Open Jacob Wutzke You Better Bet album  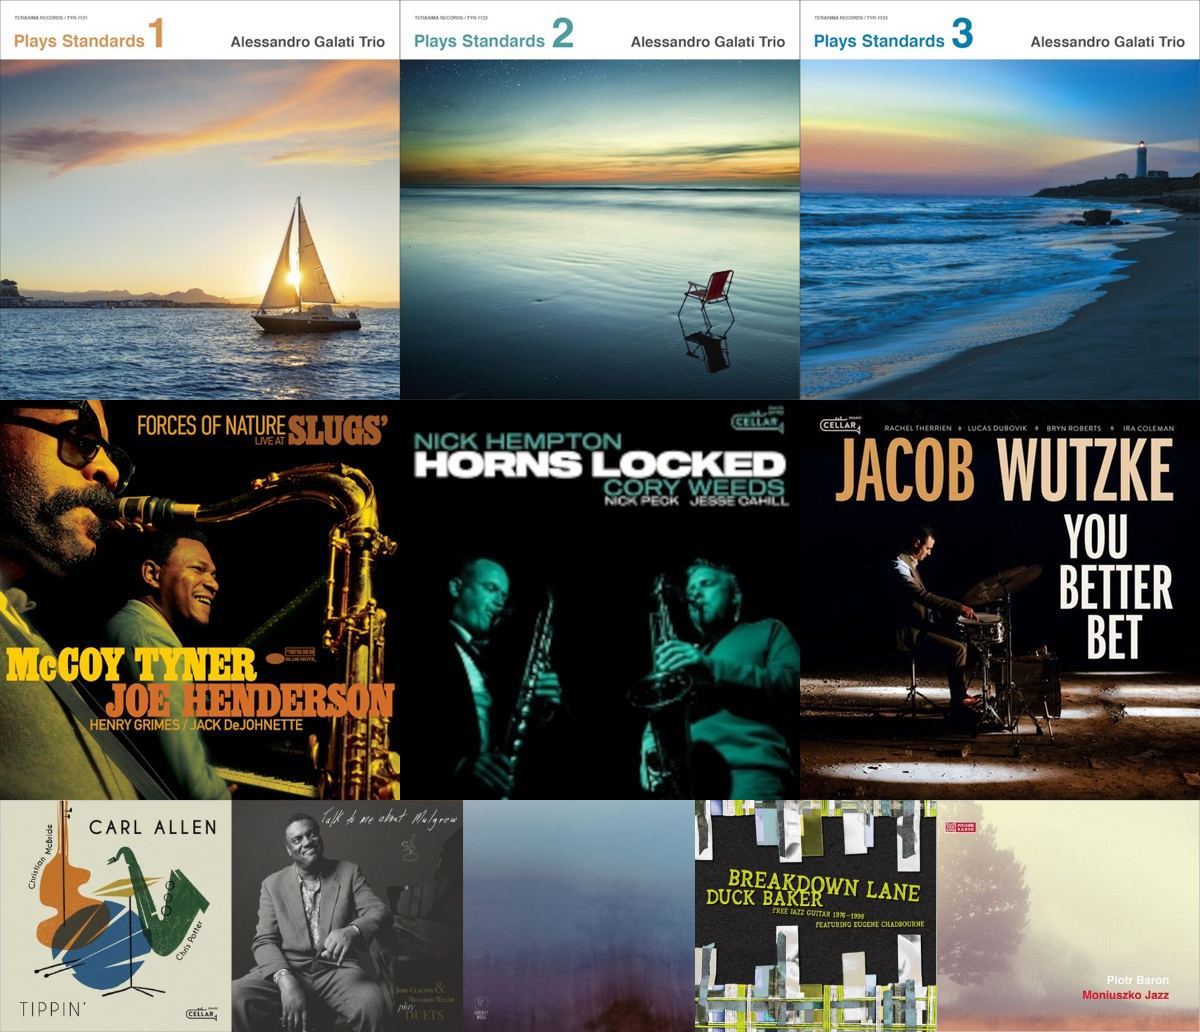coord(1000,600)
